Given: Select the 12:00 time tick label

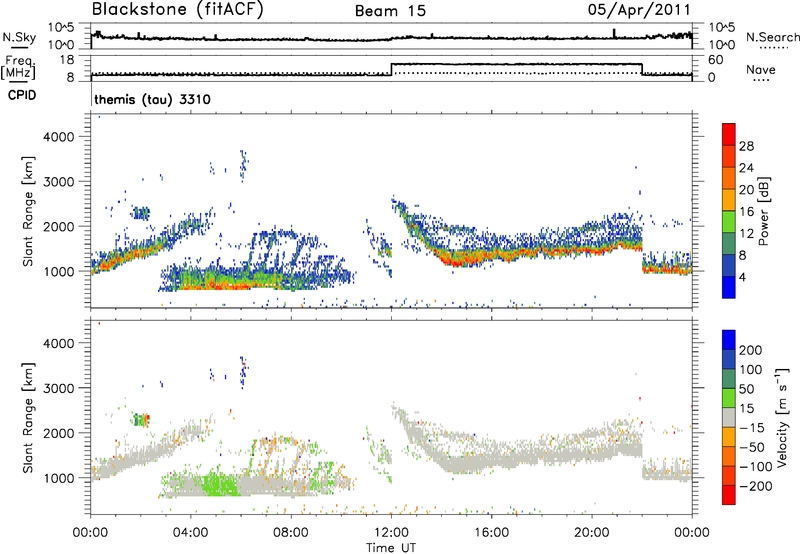Looking at the screenshot, I should coord(391,533).
